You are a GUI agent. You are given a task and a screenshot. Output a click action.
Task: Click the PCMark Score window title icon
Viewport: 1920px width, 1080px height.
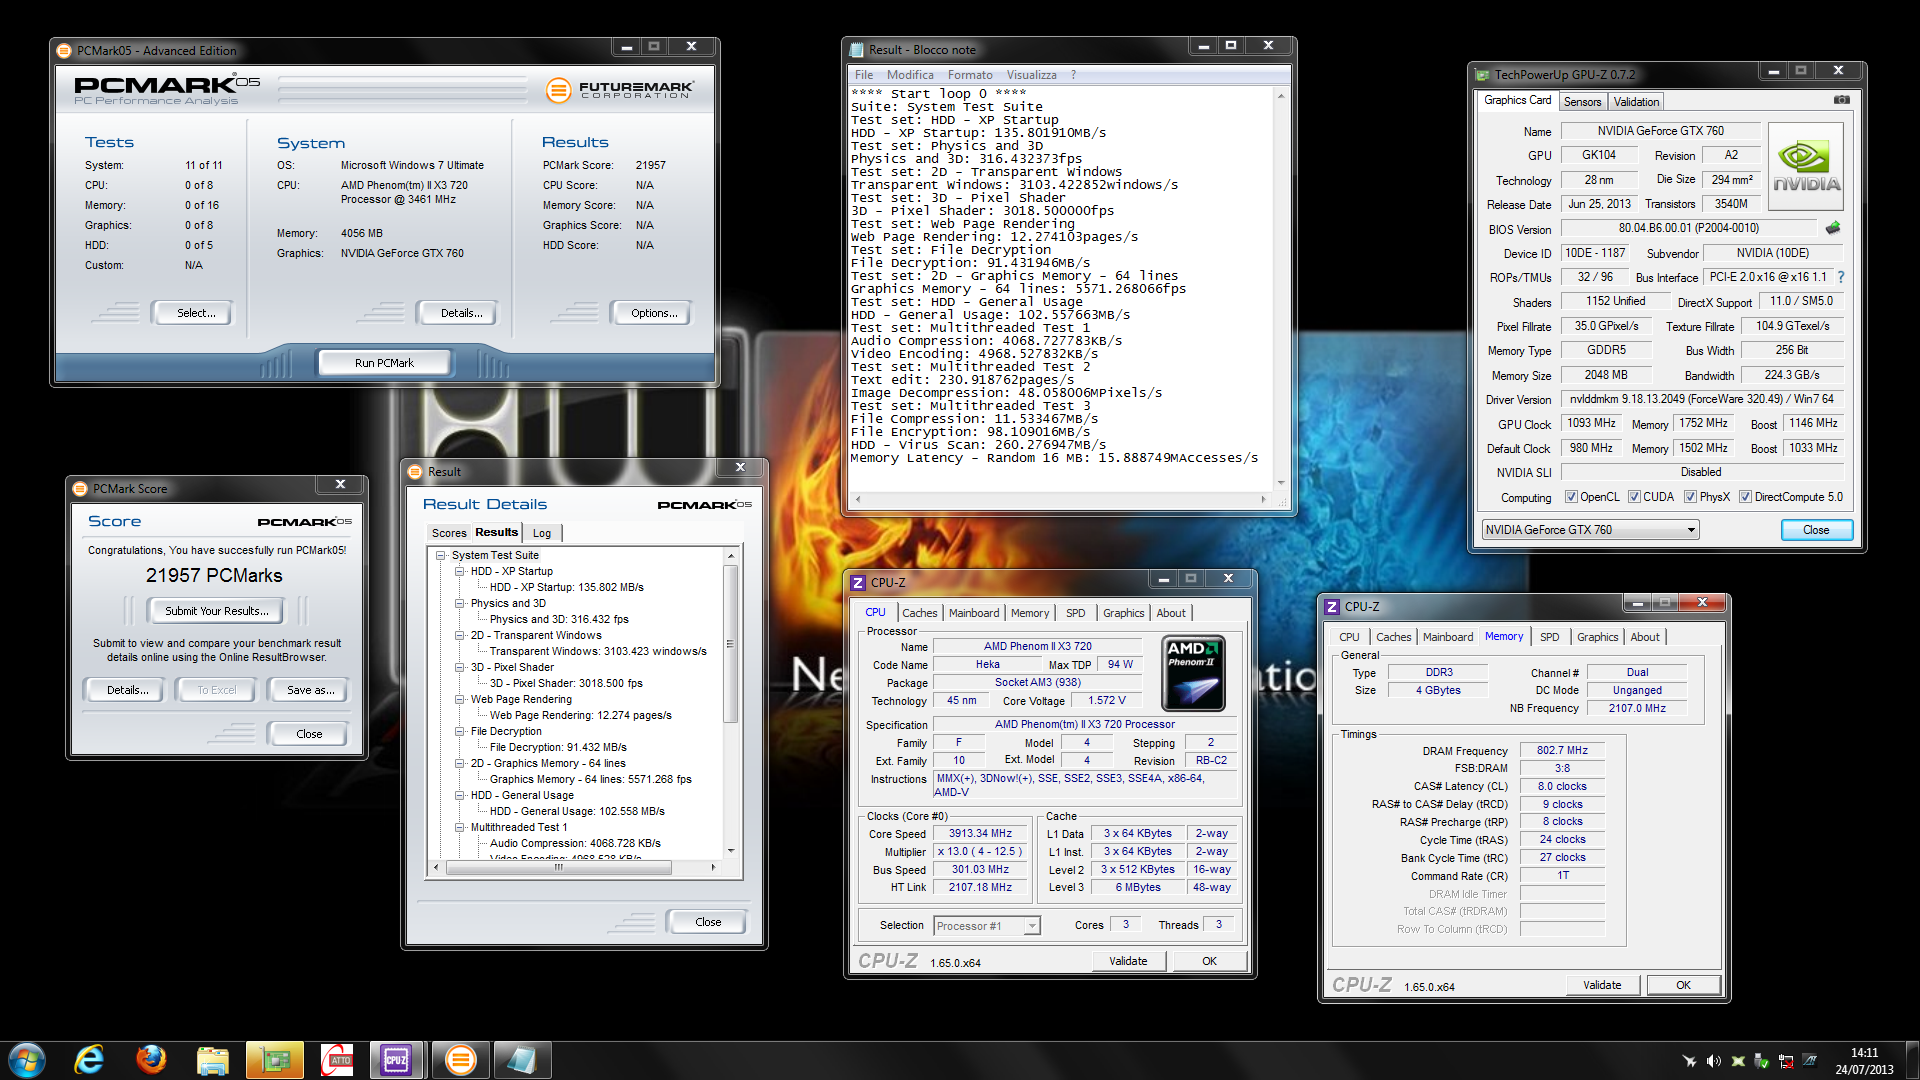pos(80,489)
